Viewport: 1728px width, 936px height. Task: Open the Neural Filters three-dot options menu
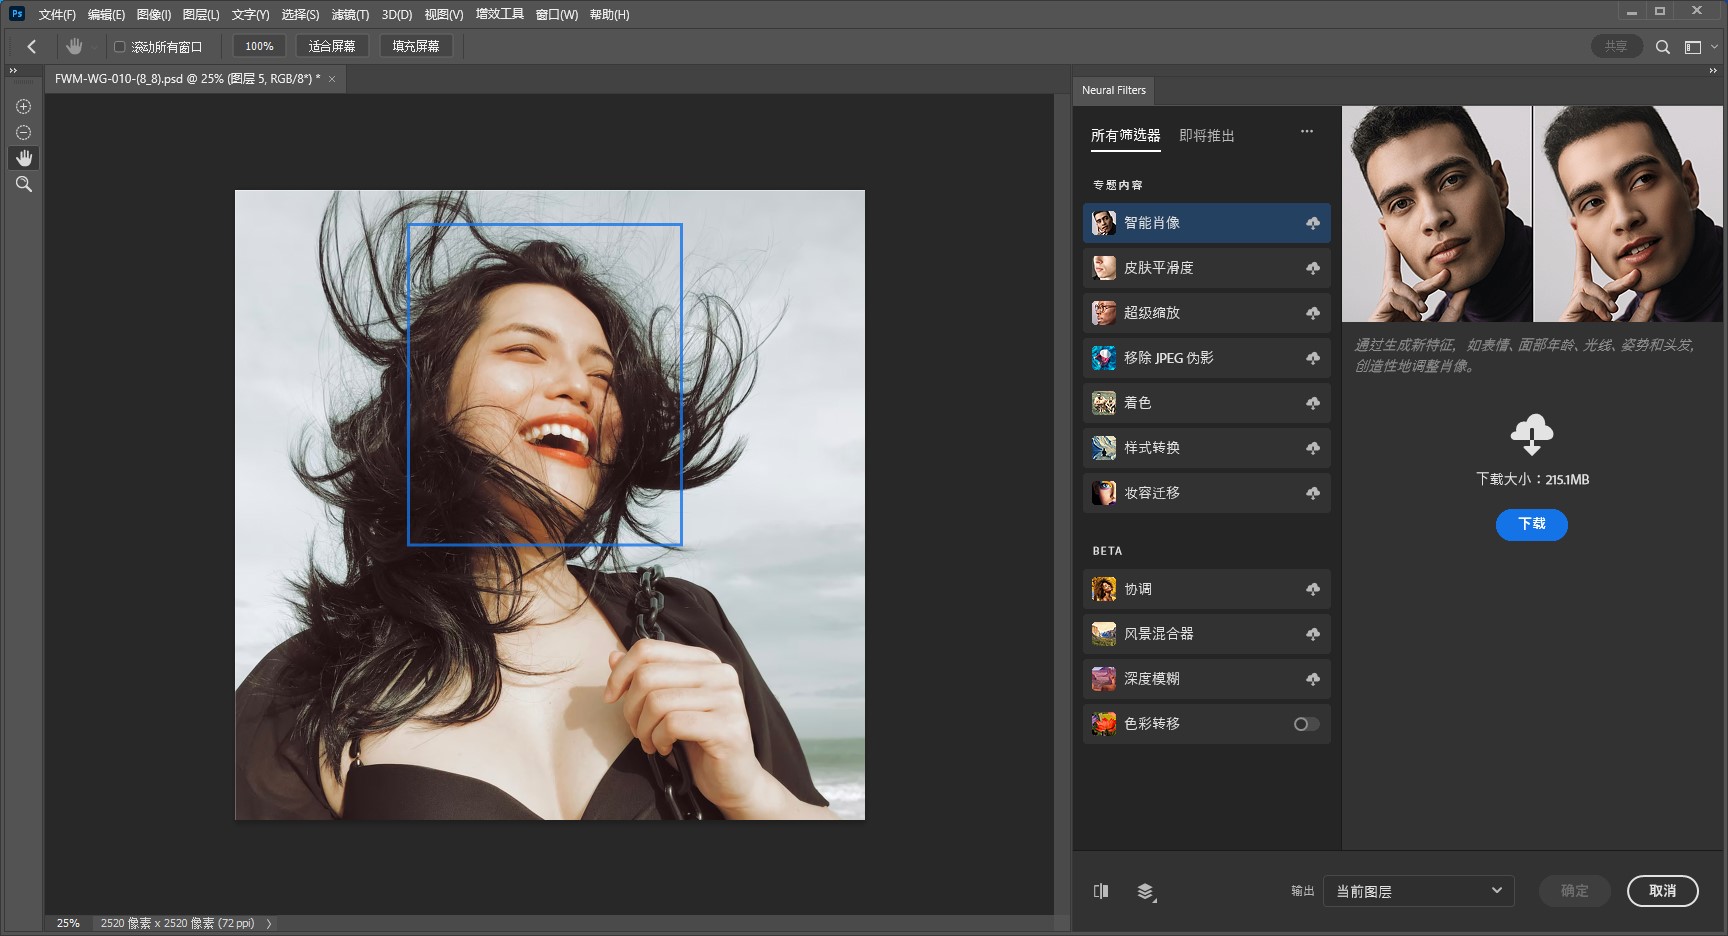click(1306, 132)
